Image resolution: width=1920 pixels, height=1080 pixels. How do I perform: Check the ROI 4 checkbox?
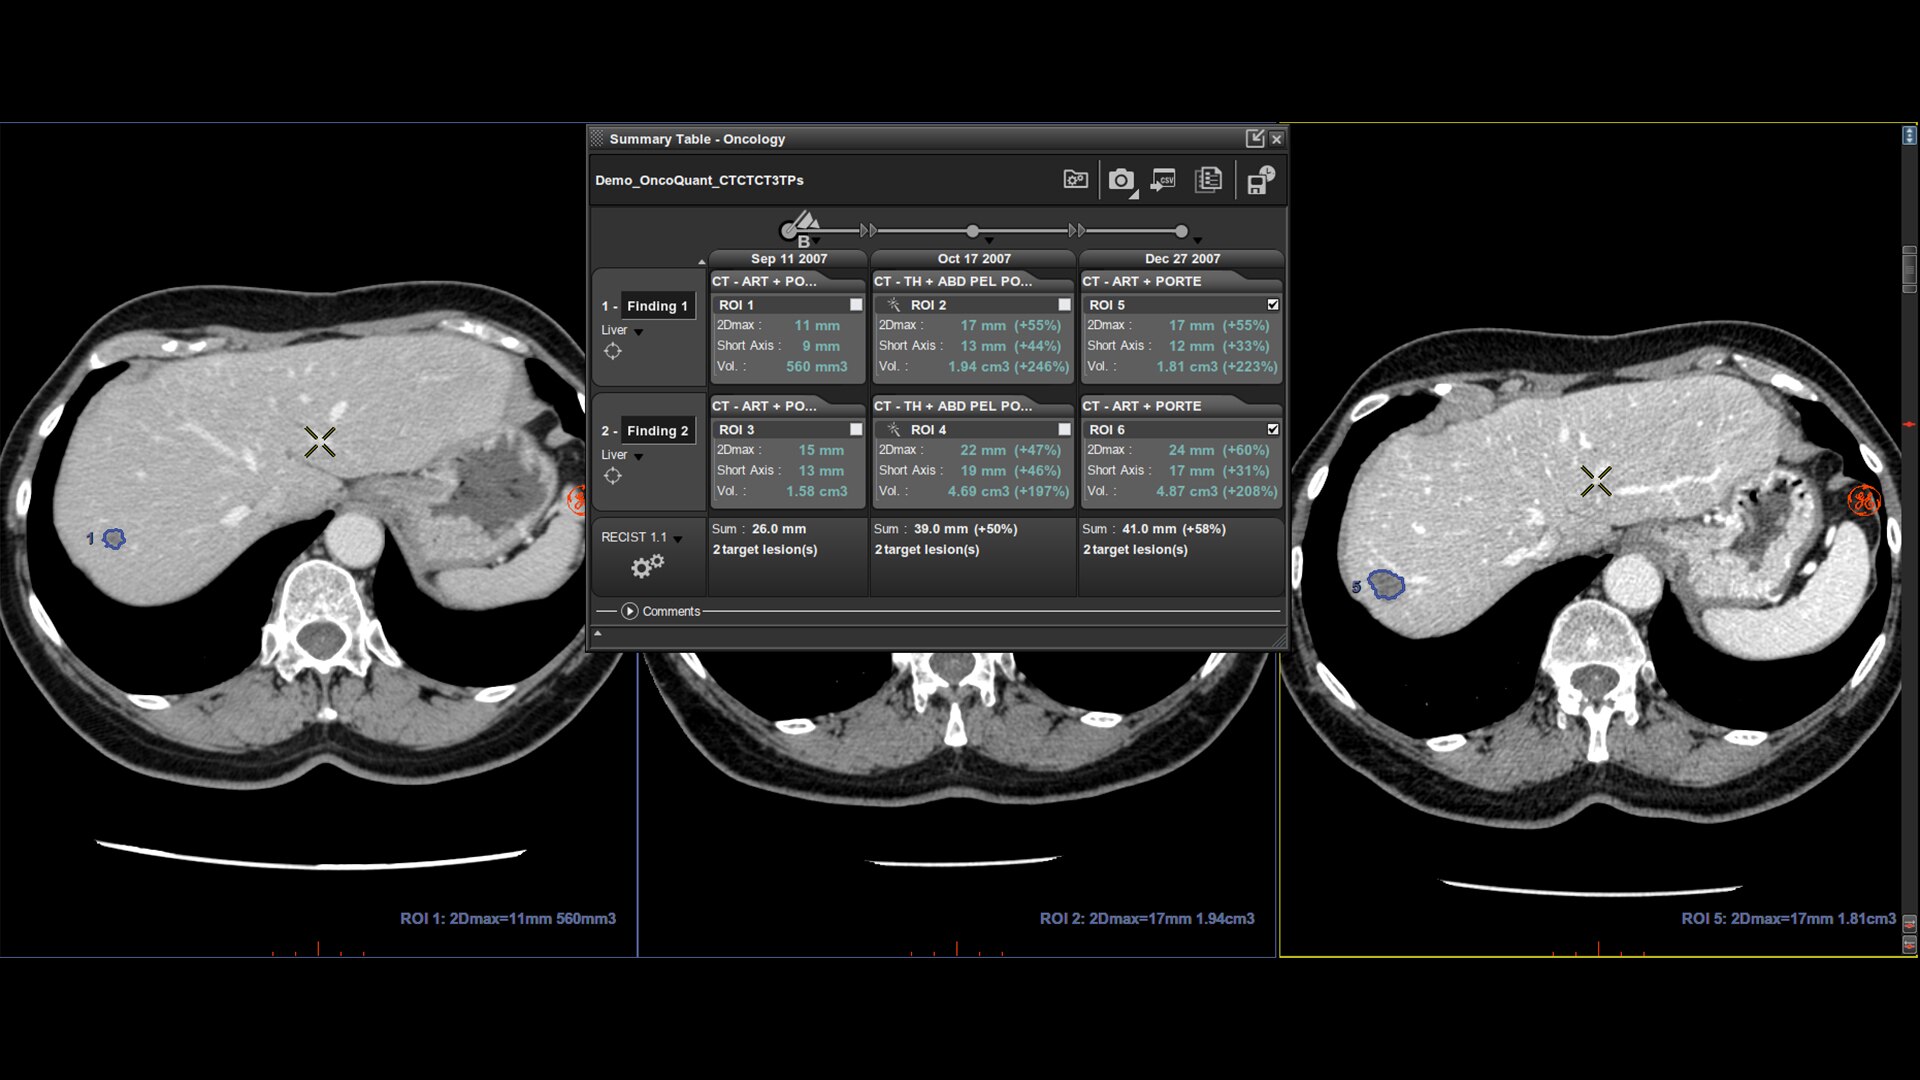click(1064, 430)
